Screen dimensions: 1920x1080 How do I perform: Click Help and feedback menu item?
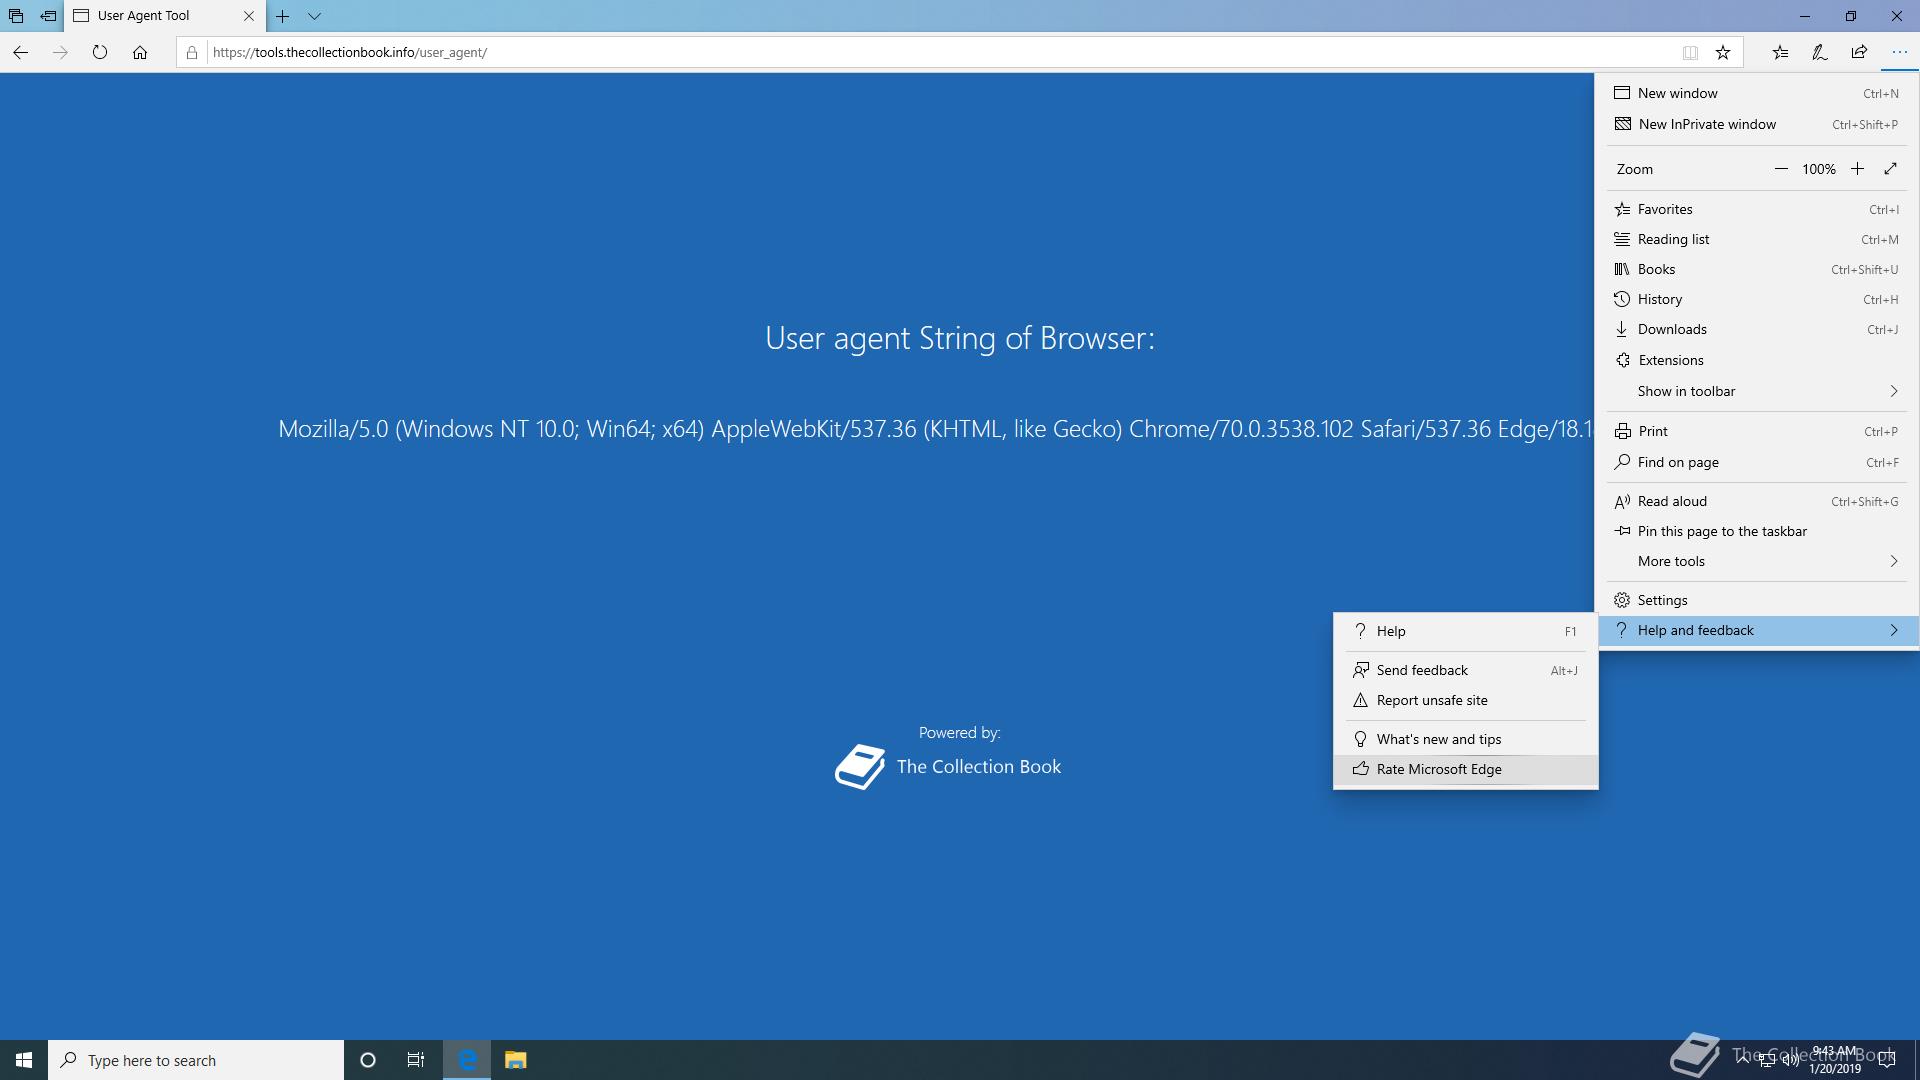coord(1757,630)
